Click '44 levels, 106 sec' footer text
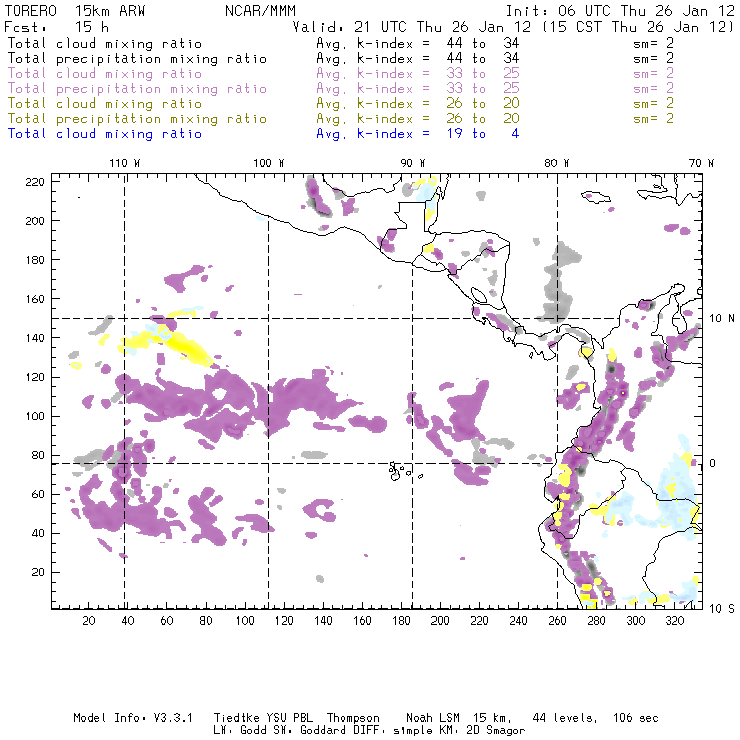740x740 pixels. point(595,718)
